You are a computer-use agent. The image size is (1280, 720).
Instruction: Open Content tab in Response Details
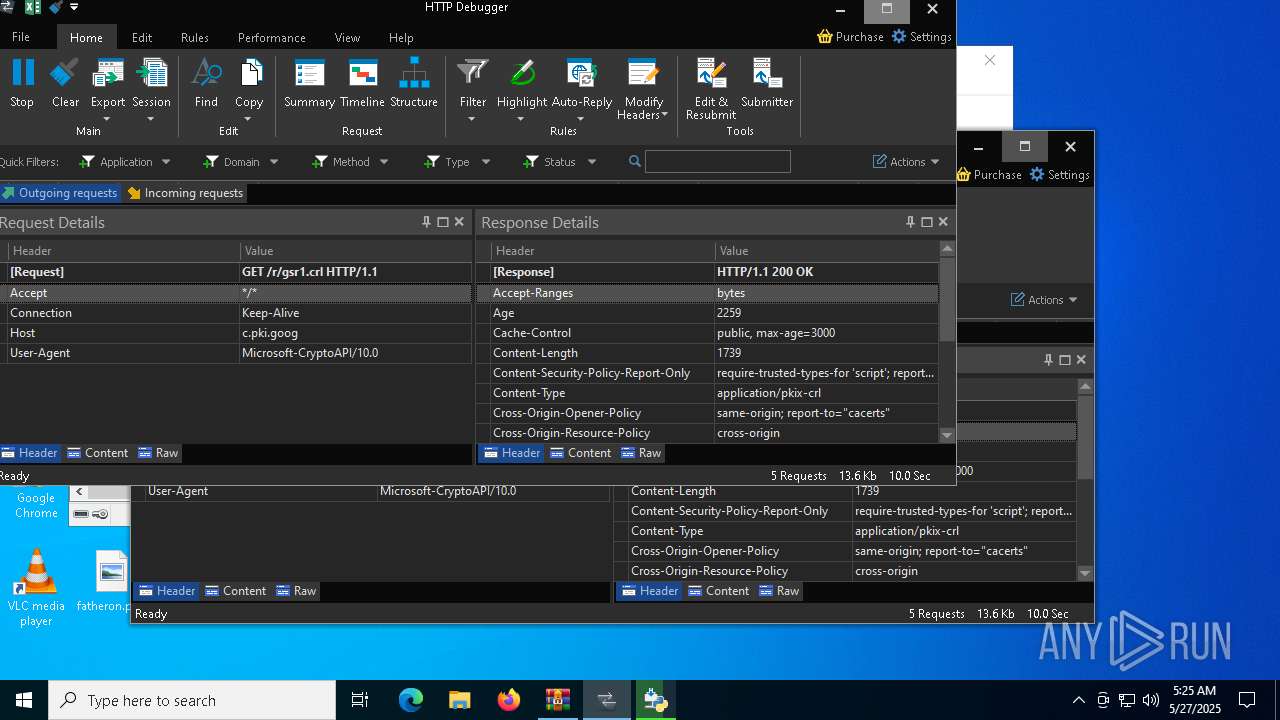[x=580, y=453]
